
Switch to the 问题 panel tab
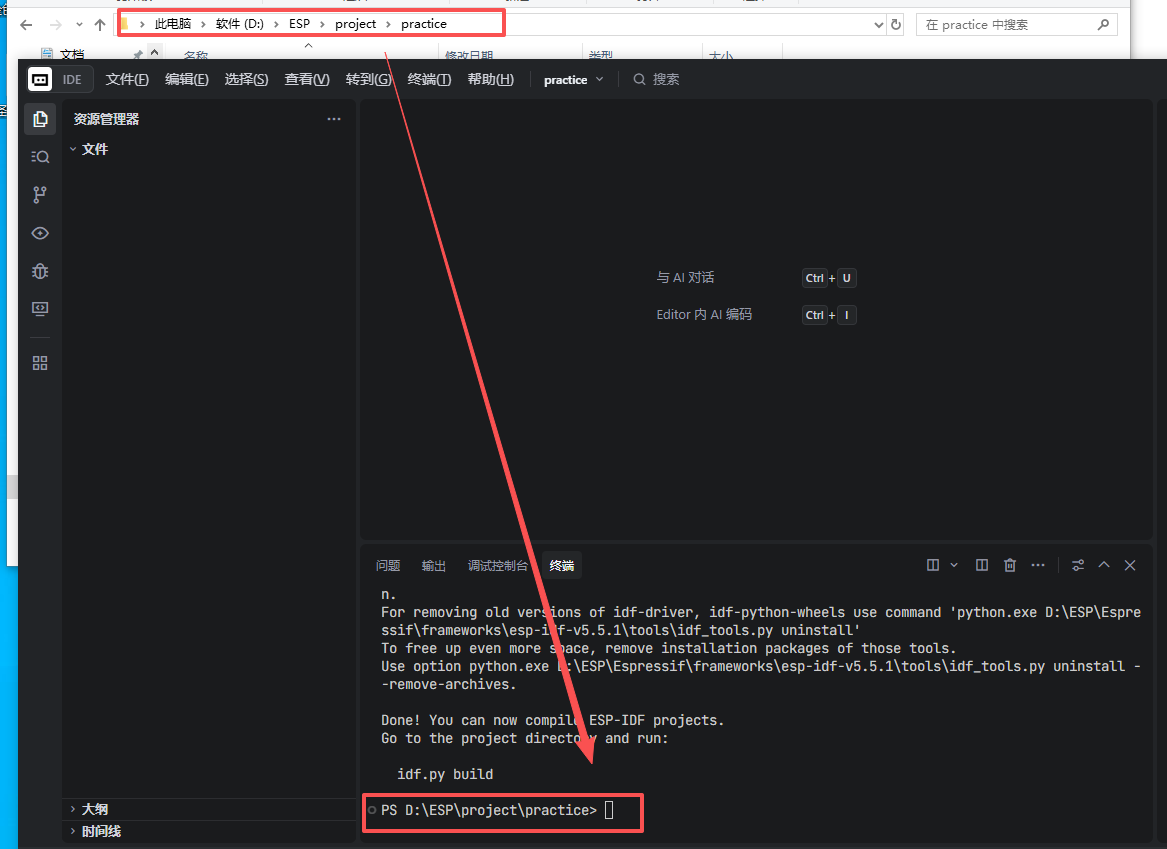[x=388, y=566]
